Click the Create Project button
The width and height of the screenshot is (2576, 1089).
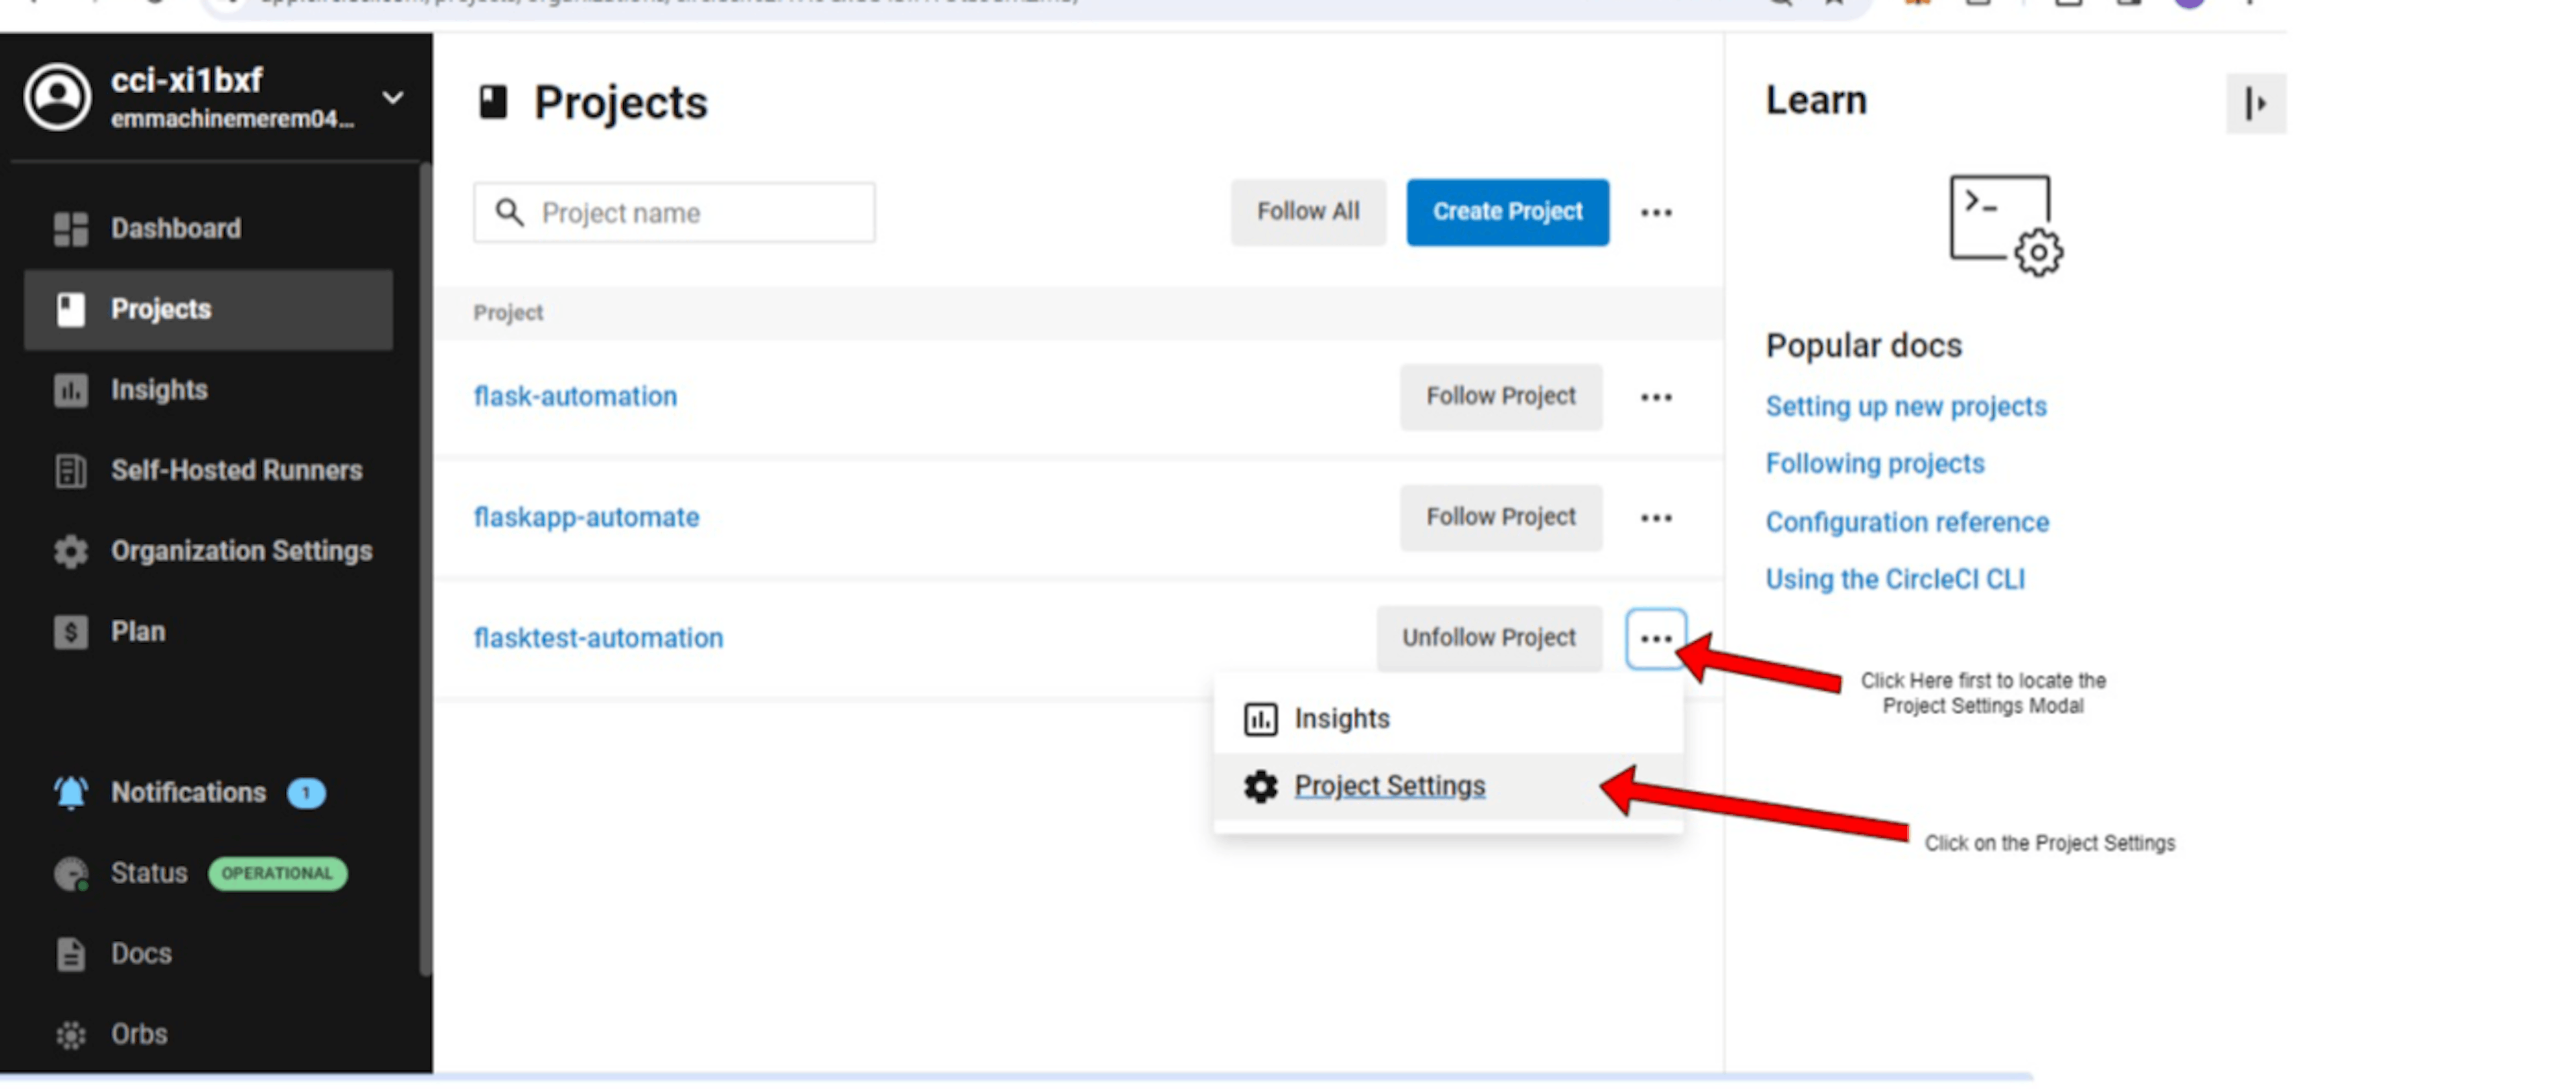[x=1508, y=212]
